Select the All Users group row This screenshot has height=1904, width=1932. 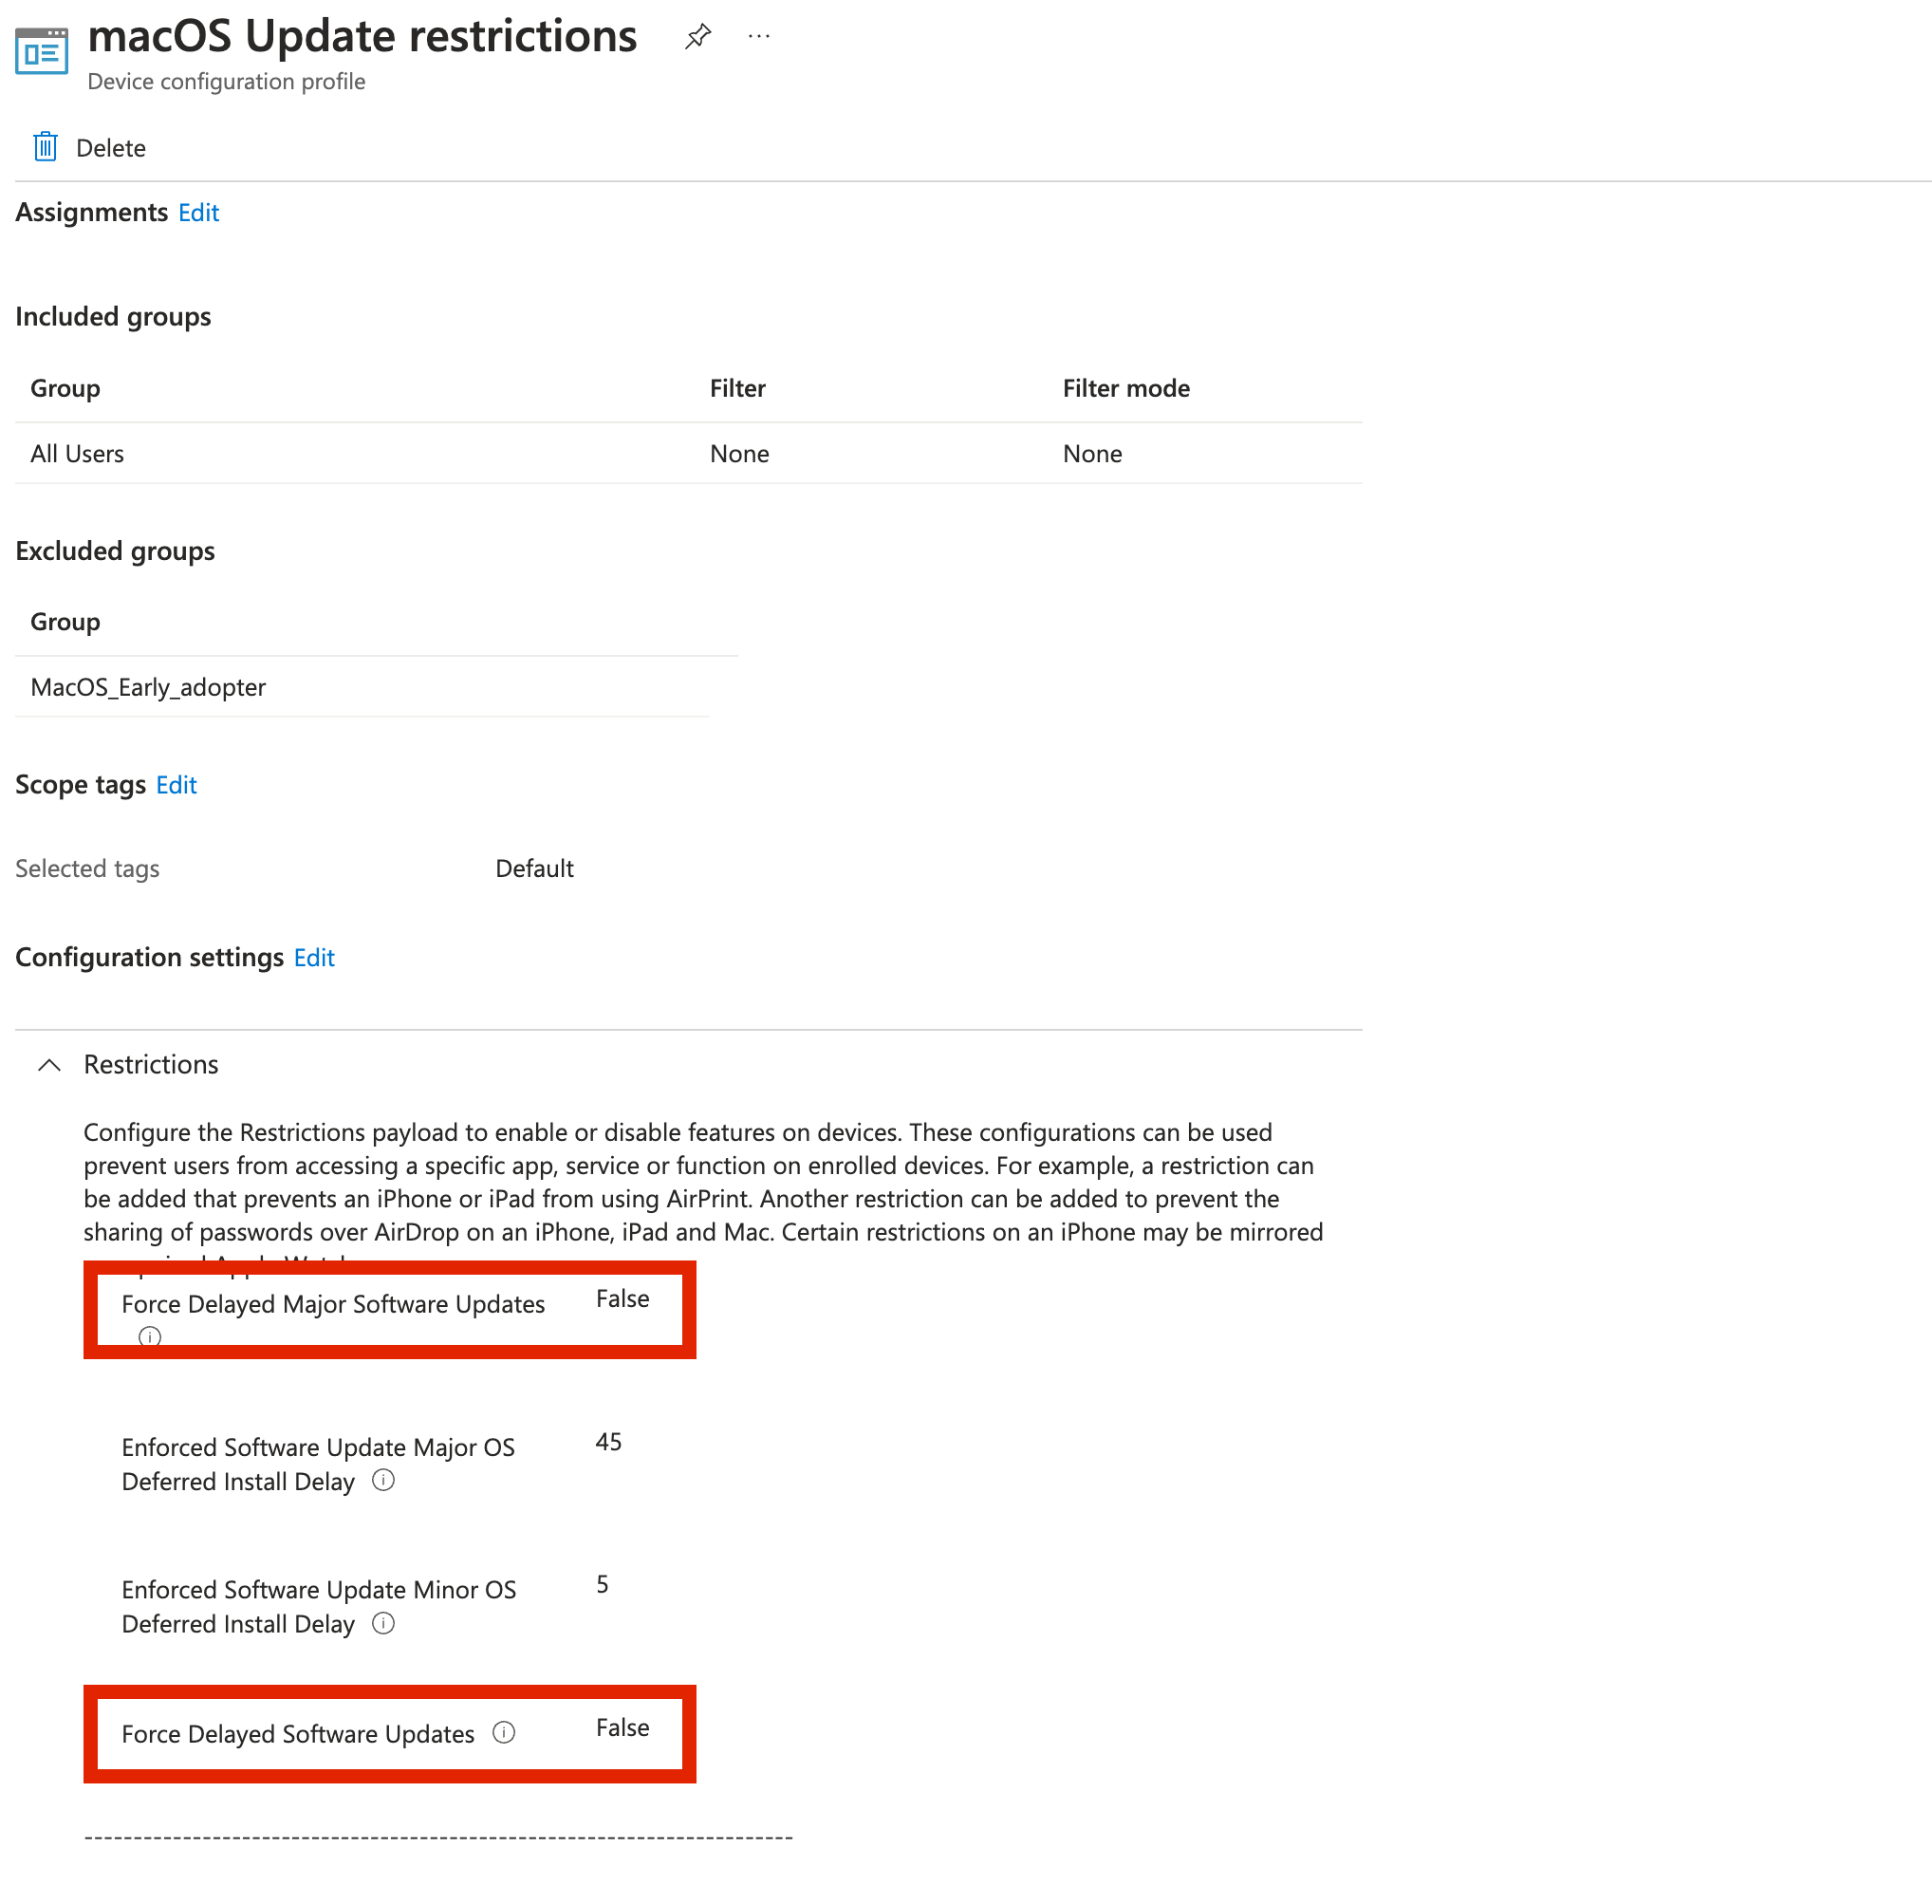[77, 454]
